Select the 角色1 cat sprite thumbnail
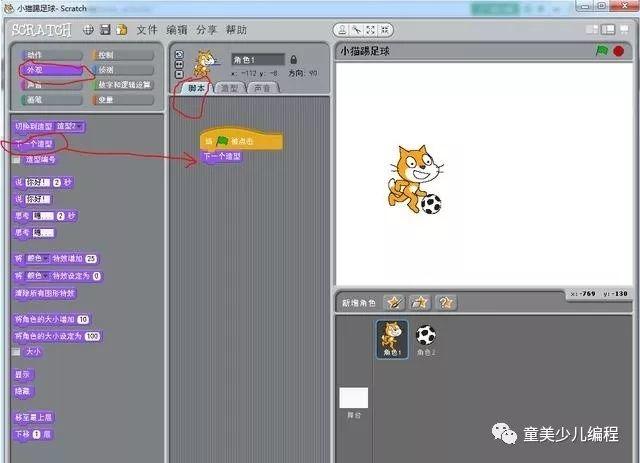The width and height of the screenshot is (640, 463). (392, 339)
